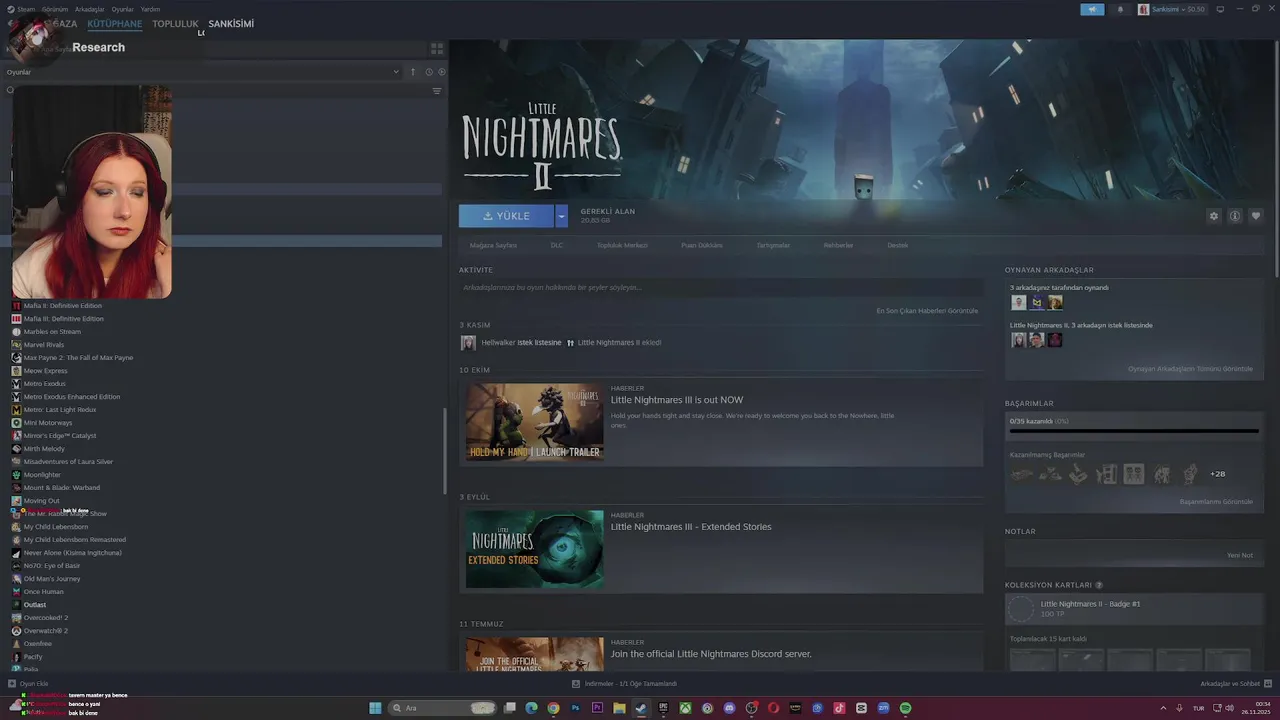Image resolution: width=1280 pixels, height=720 pixels.
Task: Open the notifications bell icon
Action: click(1120, 9)
